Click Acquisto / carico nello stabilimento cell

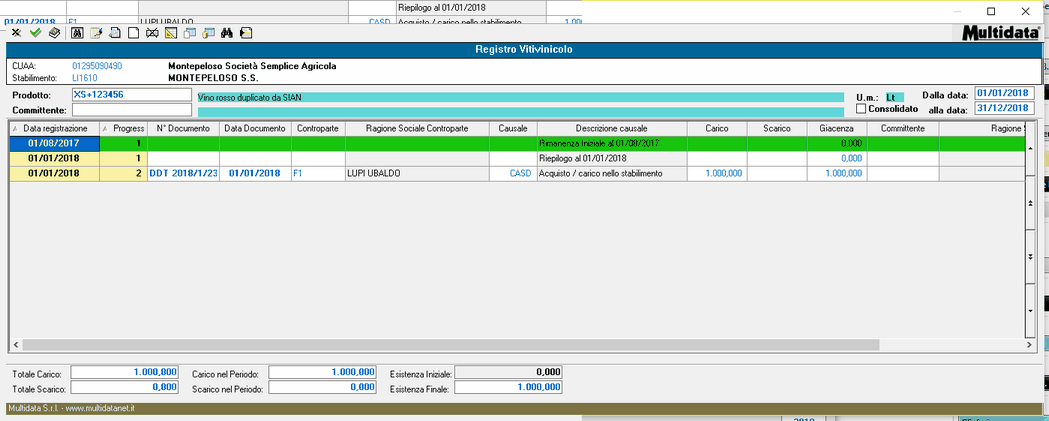click(612, 173)
